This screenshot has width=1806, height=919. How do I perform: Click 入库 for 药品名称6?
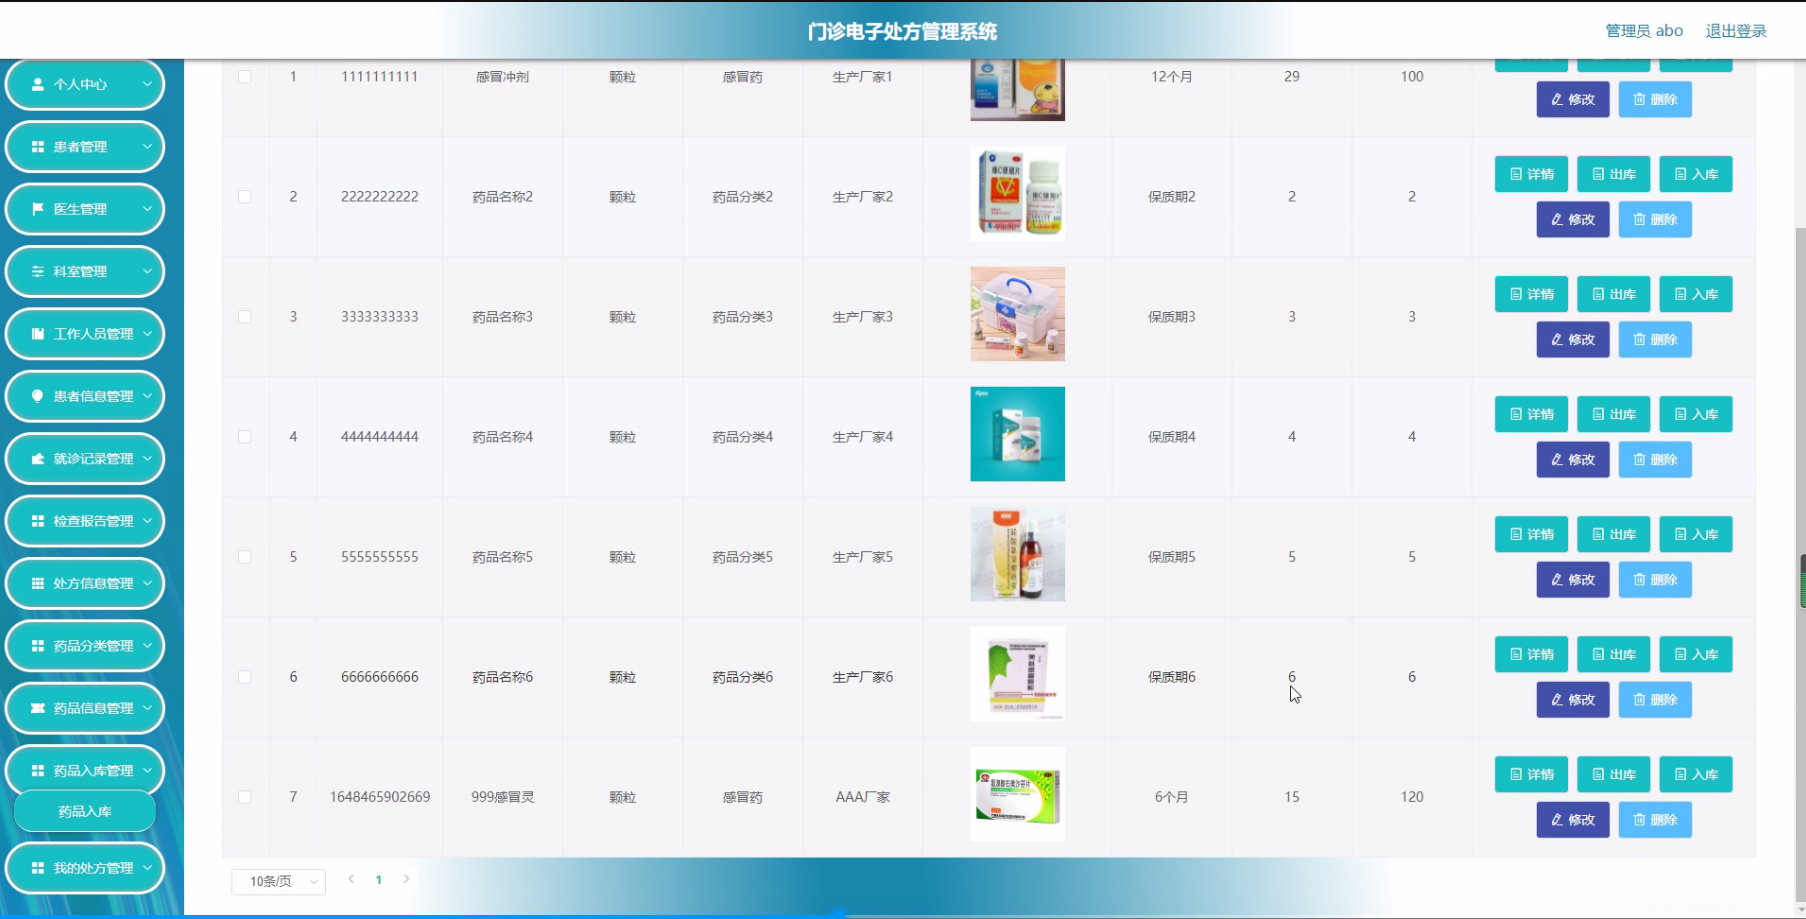coord(1696,654)
